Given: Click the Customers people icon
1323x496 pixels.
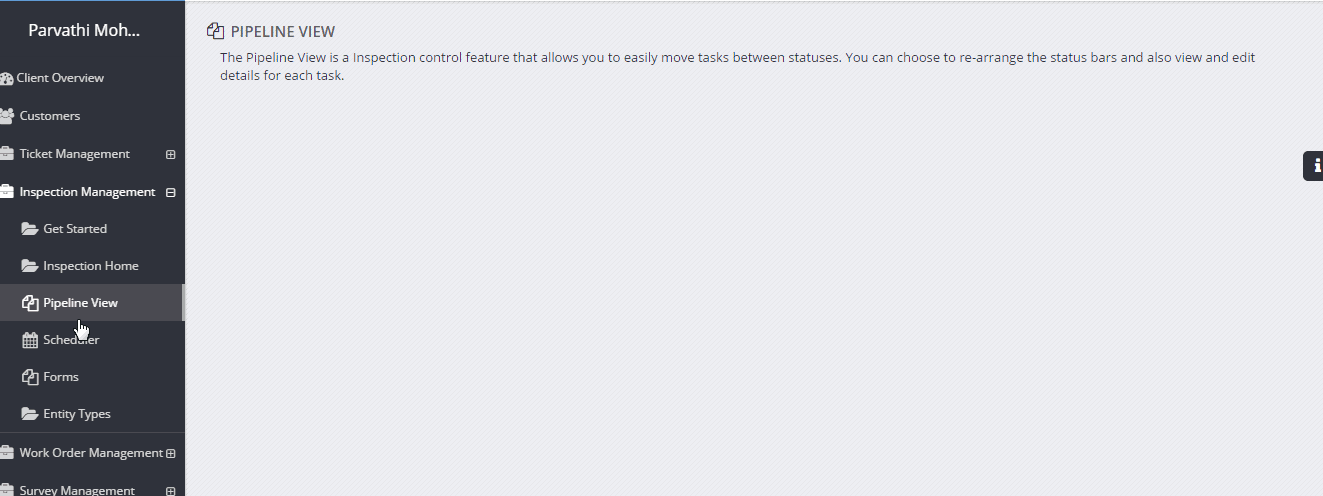Looking at the screenshot, I should click(6, 116).
